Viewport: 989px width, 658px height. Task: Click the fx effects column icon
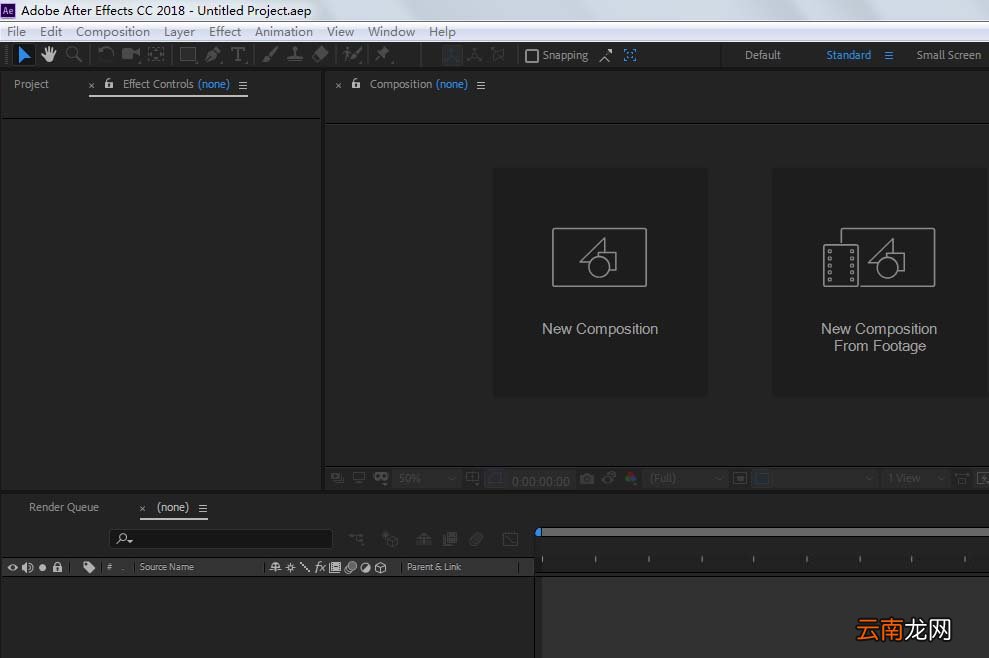pyautogui.click(x=320, y=567)
